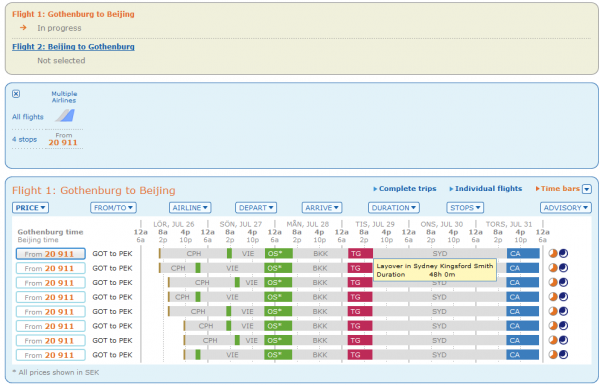Click the blue moon advisory icon in the first flight row
This screenshot has height=385, width=600.
563,253
